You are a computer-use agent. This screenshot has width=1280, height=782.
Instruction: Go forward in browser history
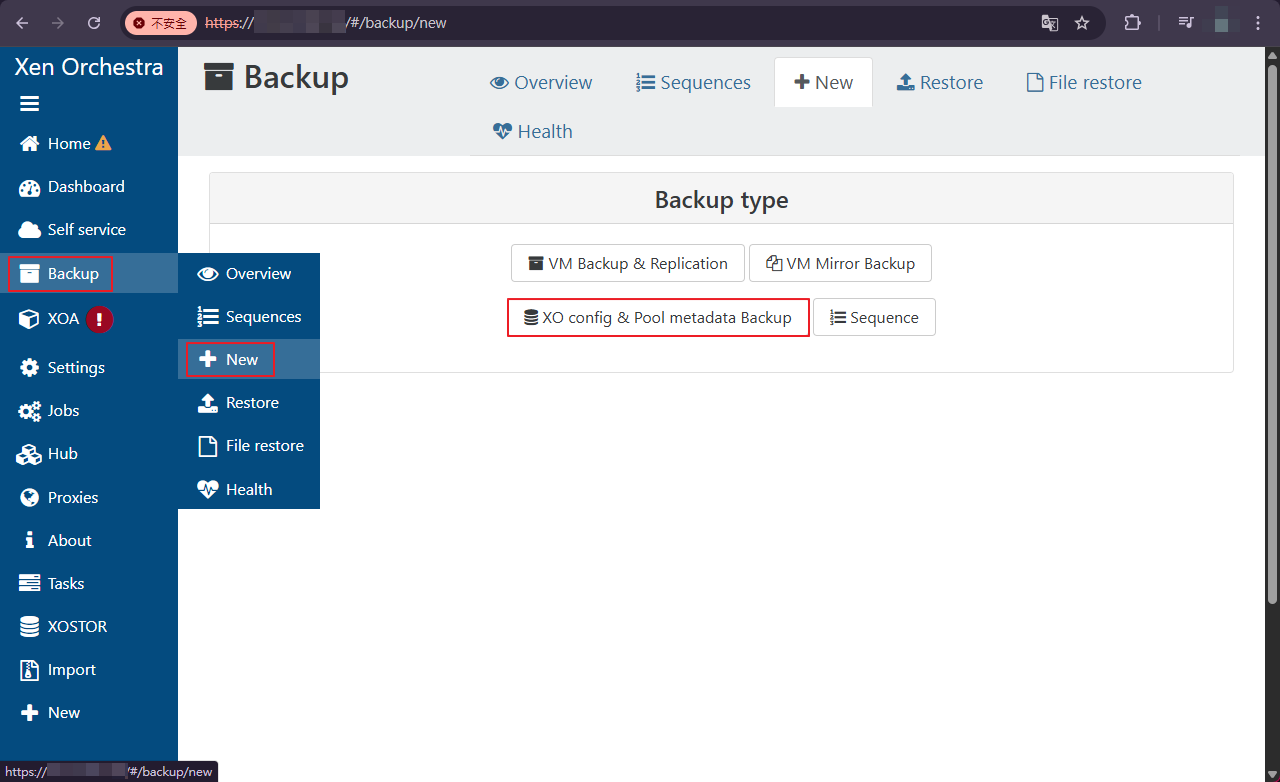click(x=58, y=23)
